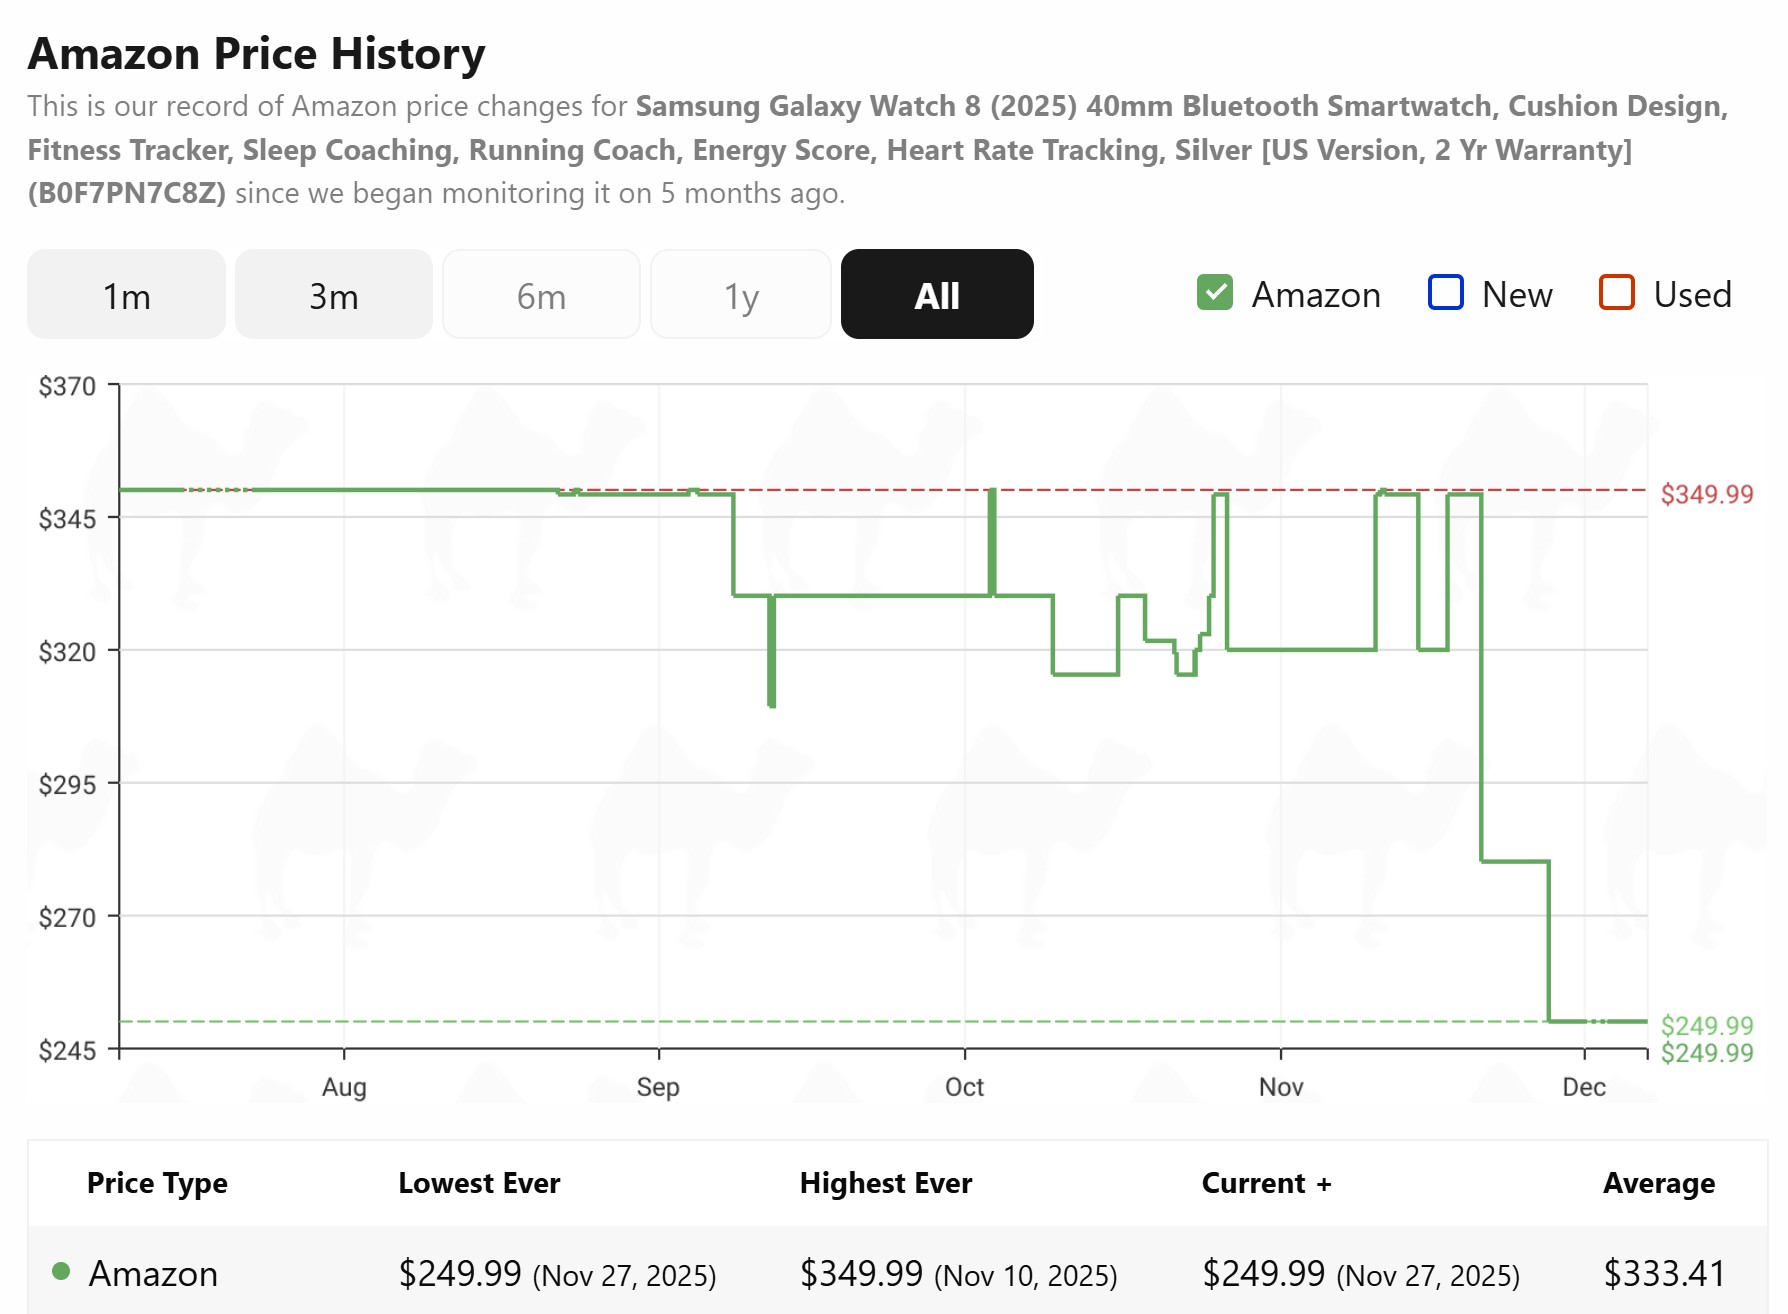Enable the Used price checkbox
The image size is (1788, 1314).
[1616, 293]
